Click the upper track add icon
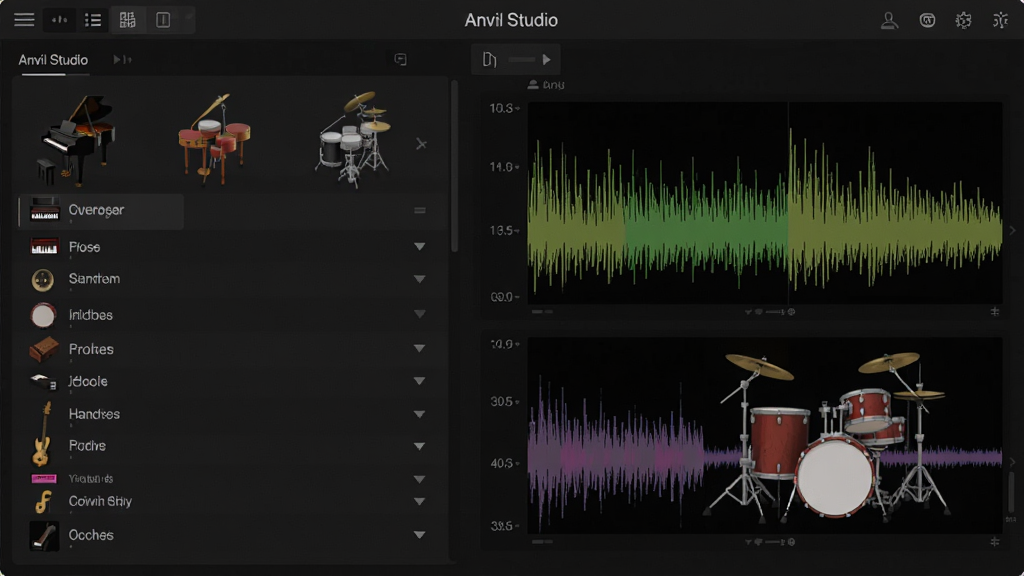This screenshot has width=1024, height=576. 995,312
